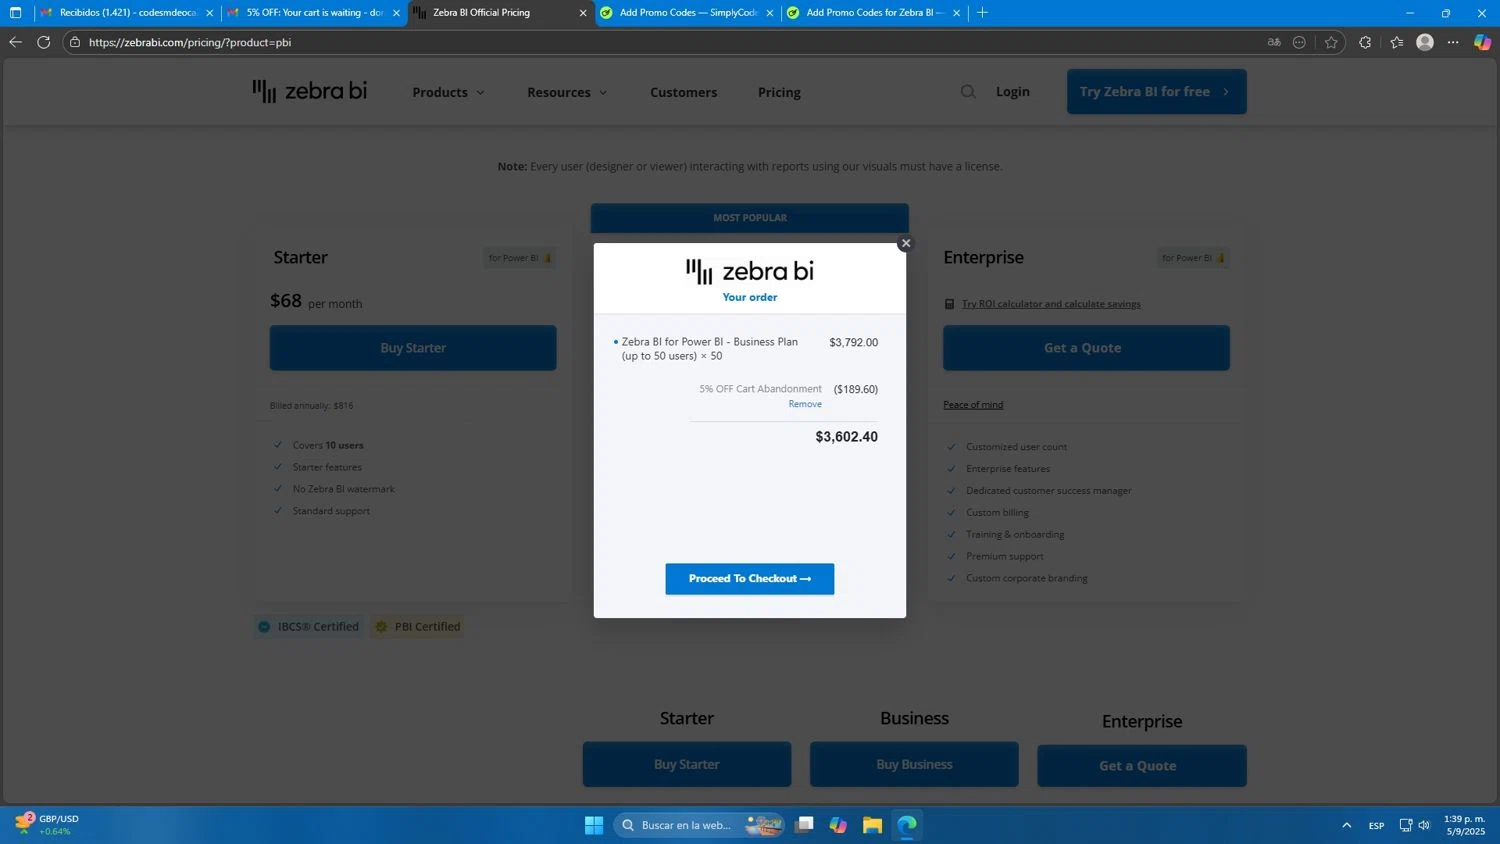This screenshot has height=844, width=1500.
Task: Open Copilot app from taskbar
Action: pos(838,825)
